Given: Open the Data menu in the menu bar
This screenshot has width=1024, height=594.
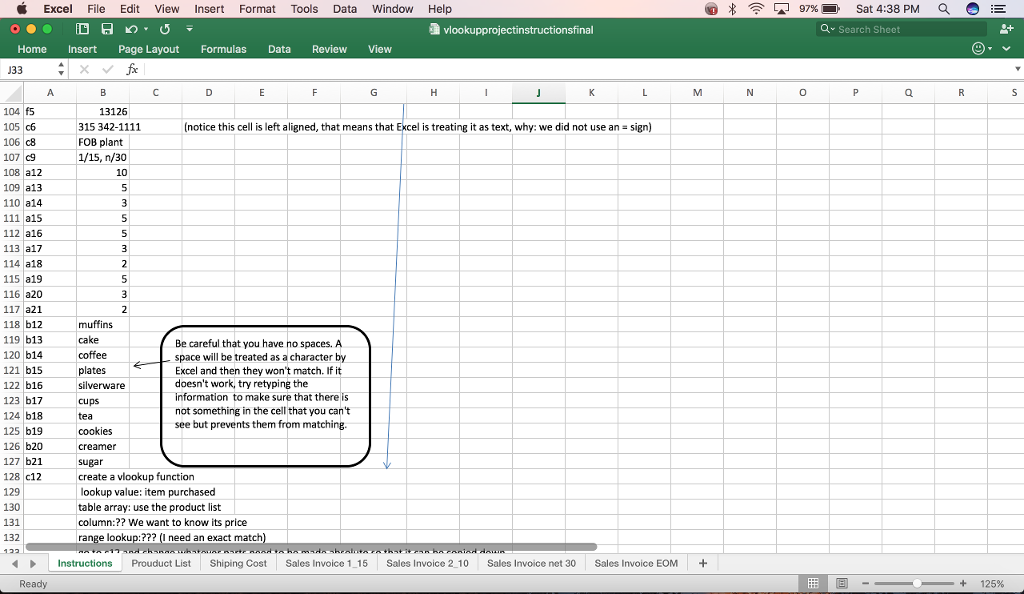Looking at the screenshot, I should pos(345,9).
